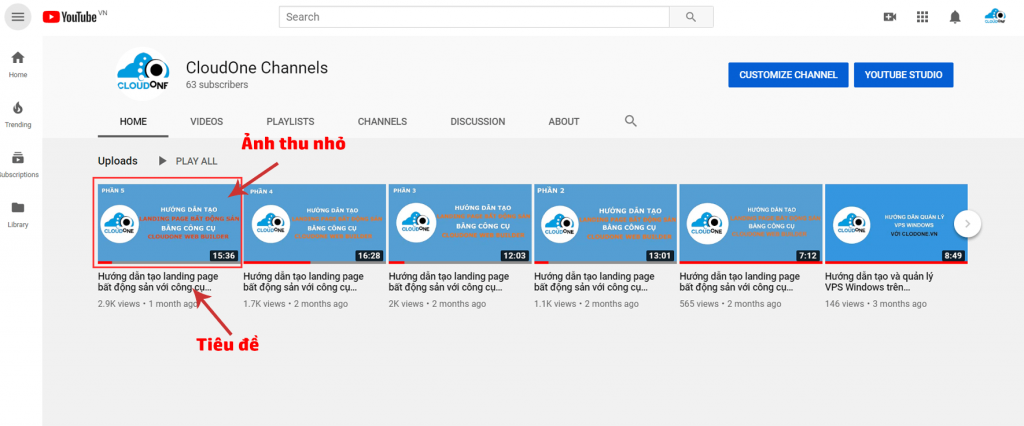Click inside the Search field
Image resolution: width=1024 pixels, height=426 pixels.
coord(474,17)
